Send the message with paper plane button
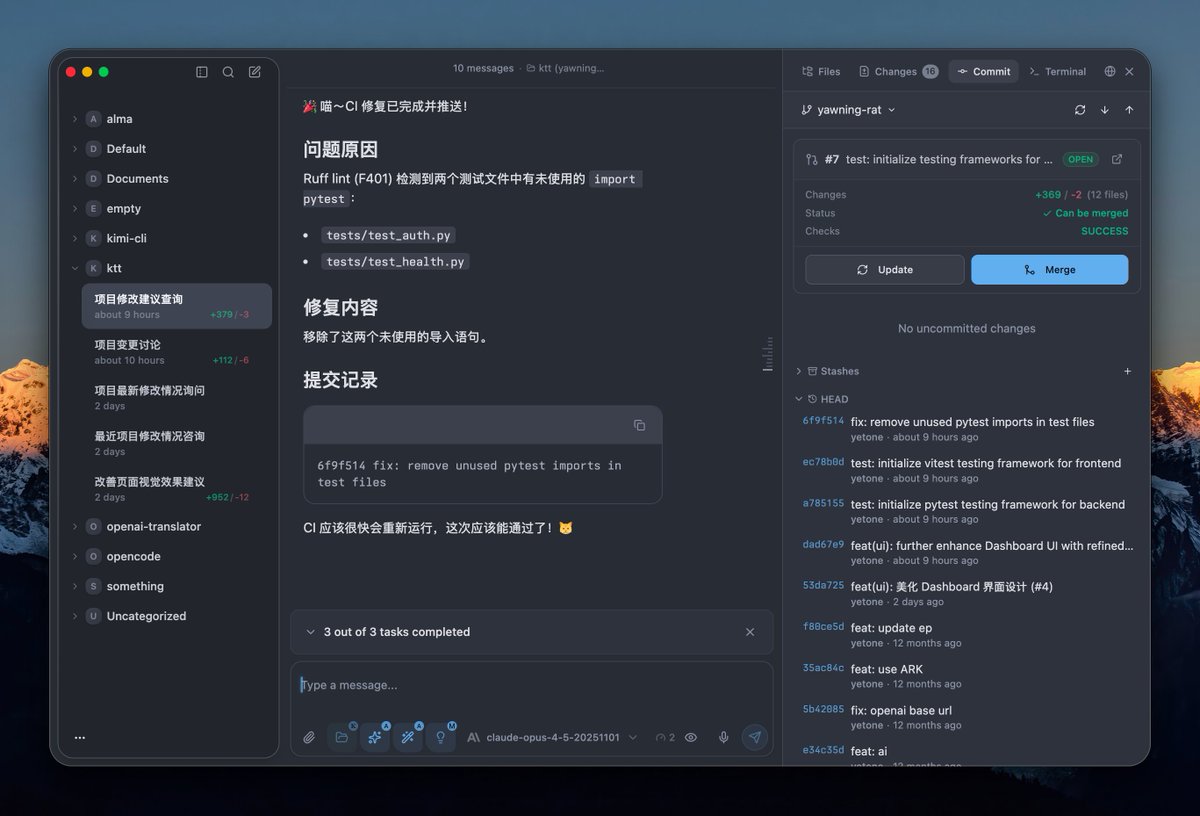1200x816 pixels. (x=755, y=737)
